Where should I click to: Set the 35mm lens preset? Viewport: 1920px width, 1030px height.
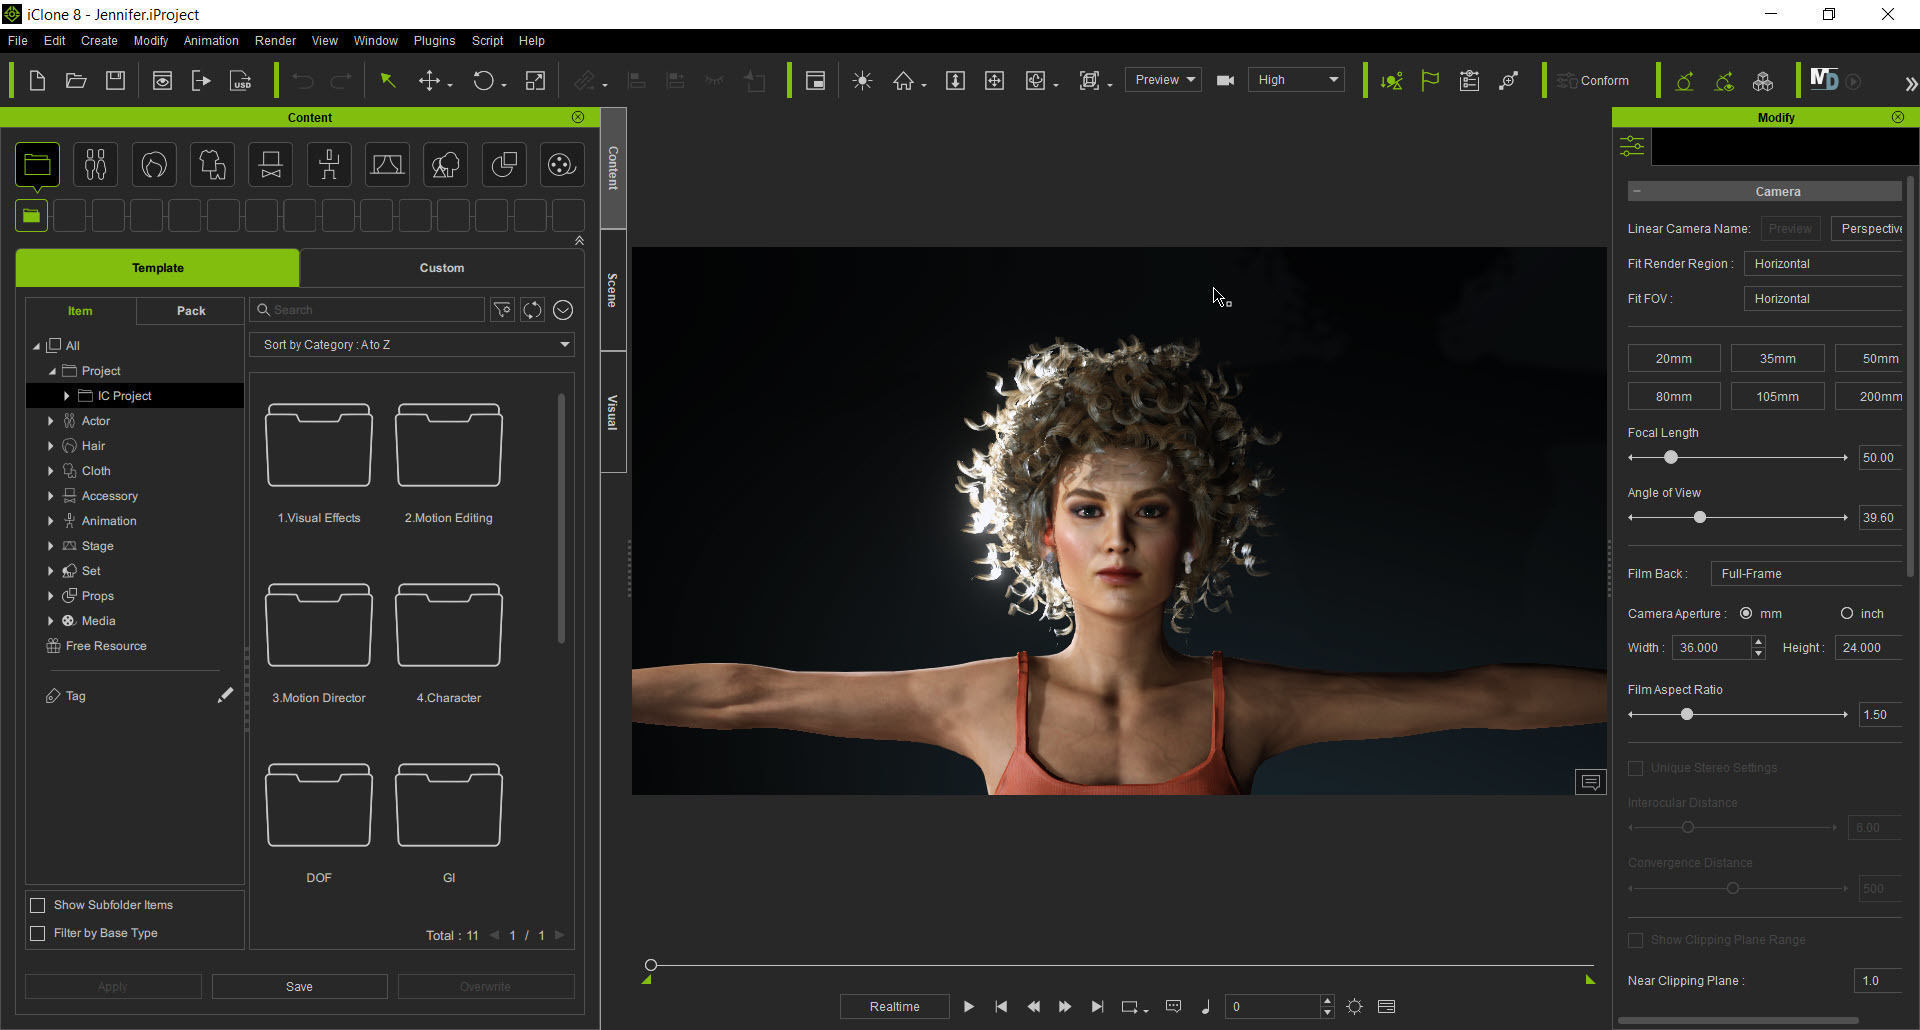coord(1777,358)
